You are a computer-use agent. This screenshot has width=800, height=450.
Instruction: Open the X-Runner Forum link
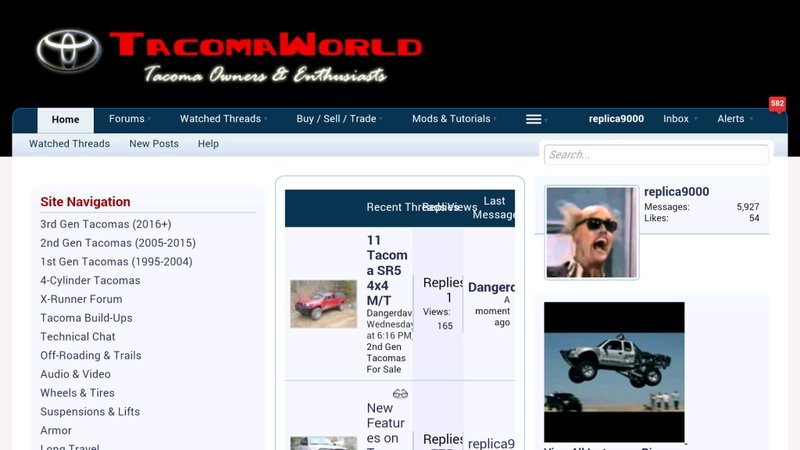[81, 299]
